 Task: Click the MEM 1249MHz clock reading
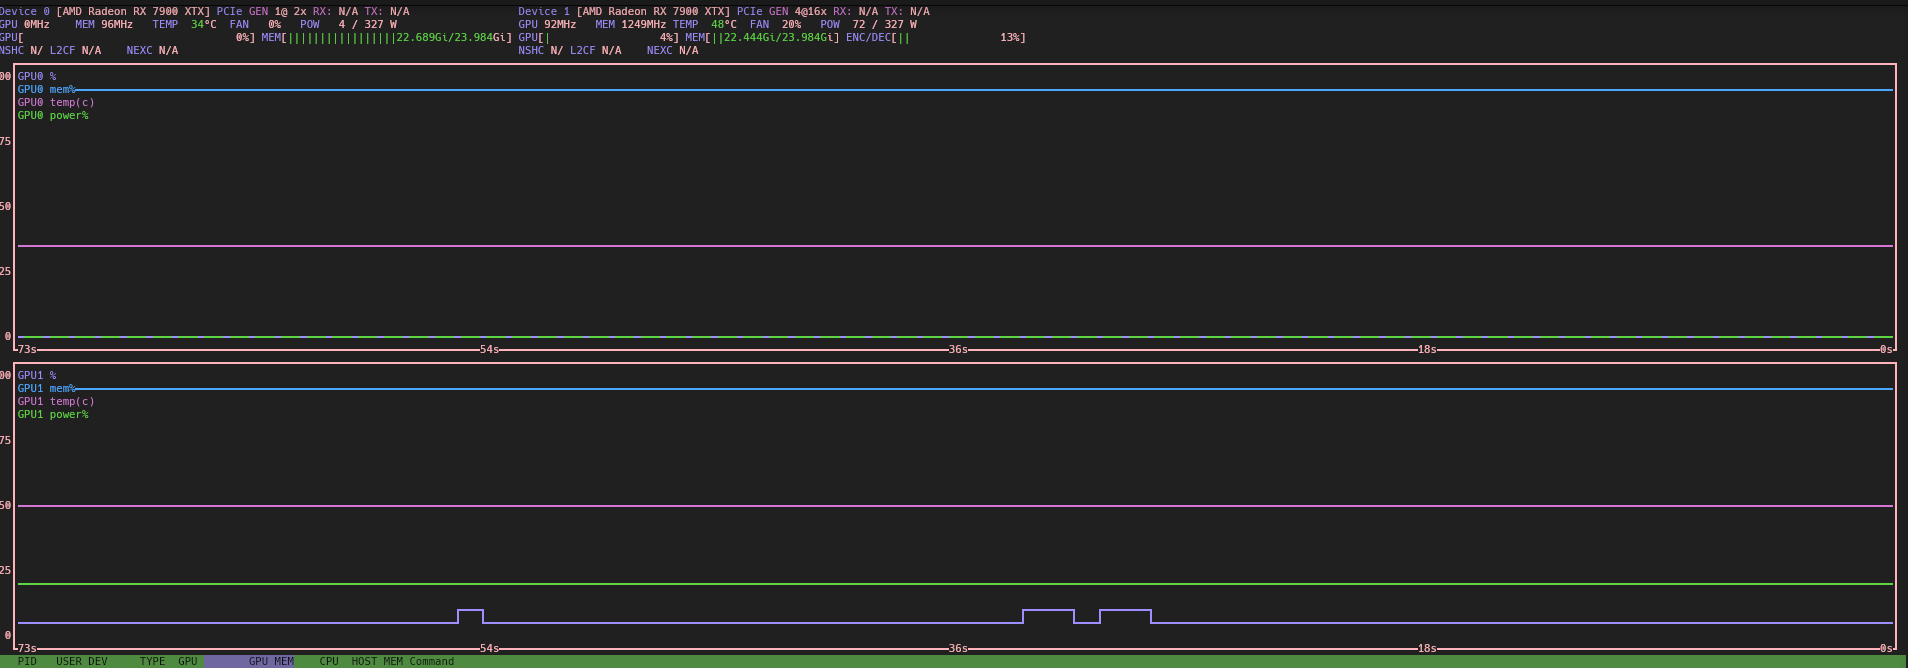click(630, 24)
